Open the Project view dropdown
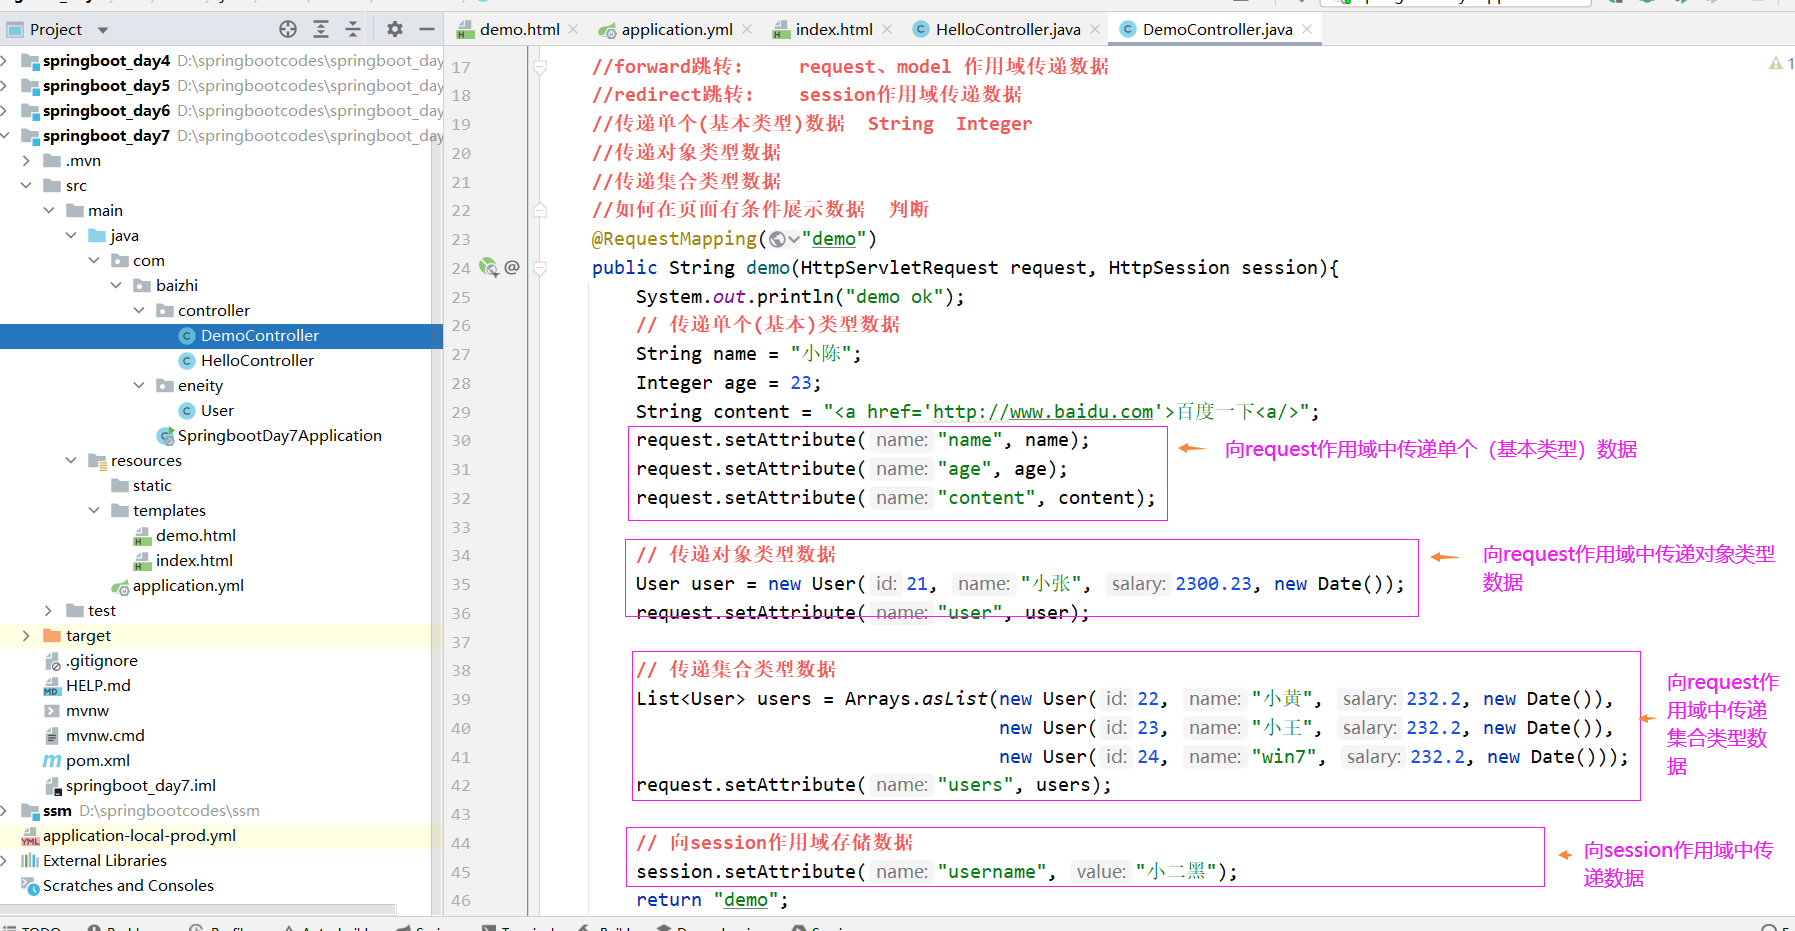Image resolution: width=1795 pixels, height=931 pixels. 103,30
